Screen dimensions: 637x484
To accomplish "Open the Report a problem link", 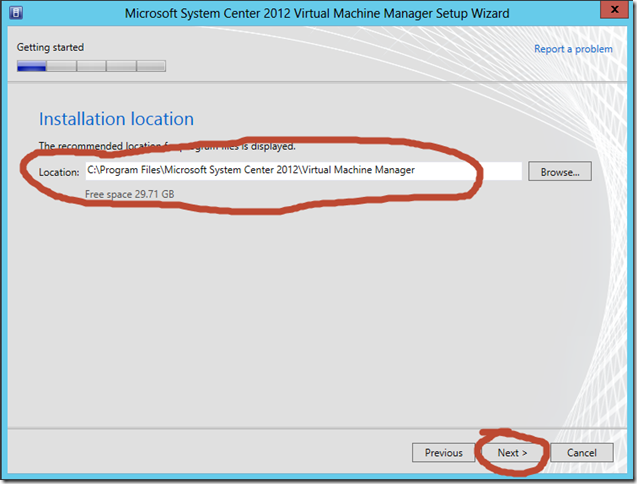I will pos(573,49).
